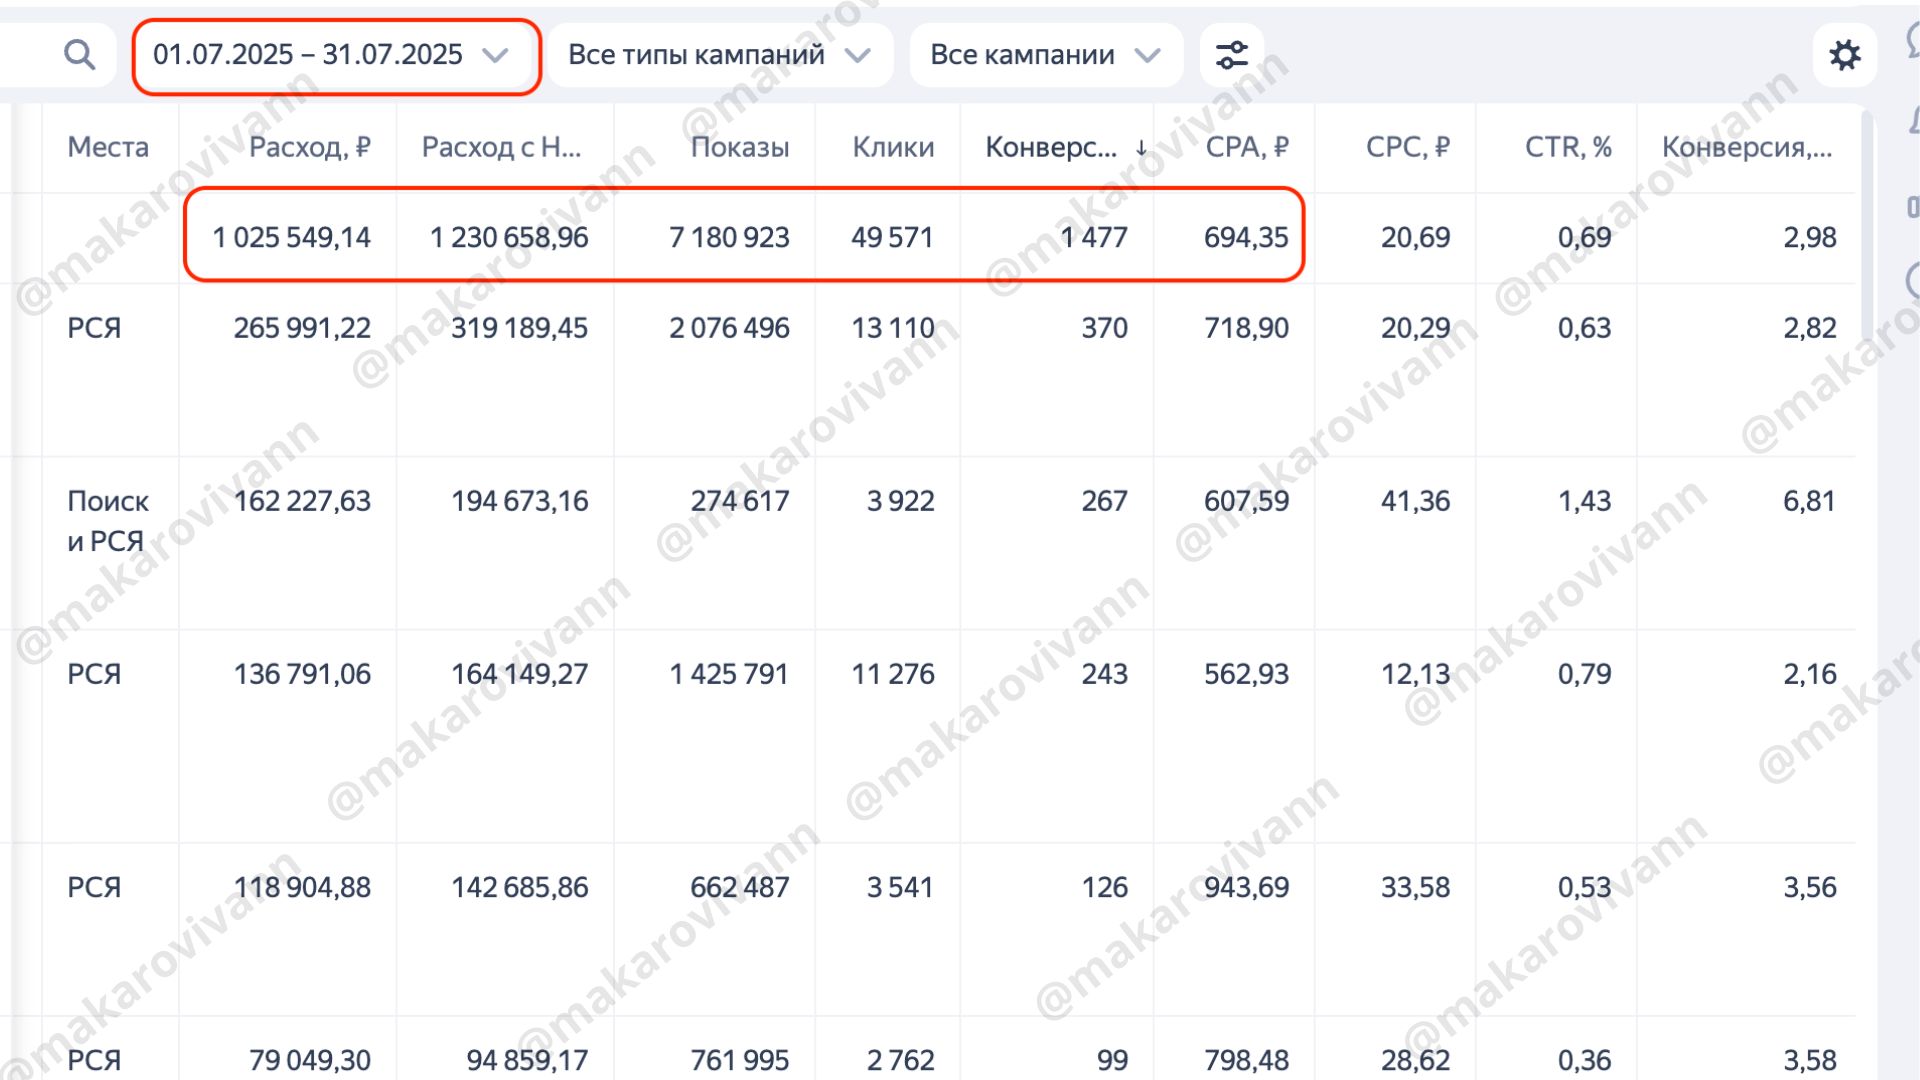Open the filter sliders settings icon

pyautogui.click(x=1231, y=54)
